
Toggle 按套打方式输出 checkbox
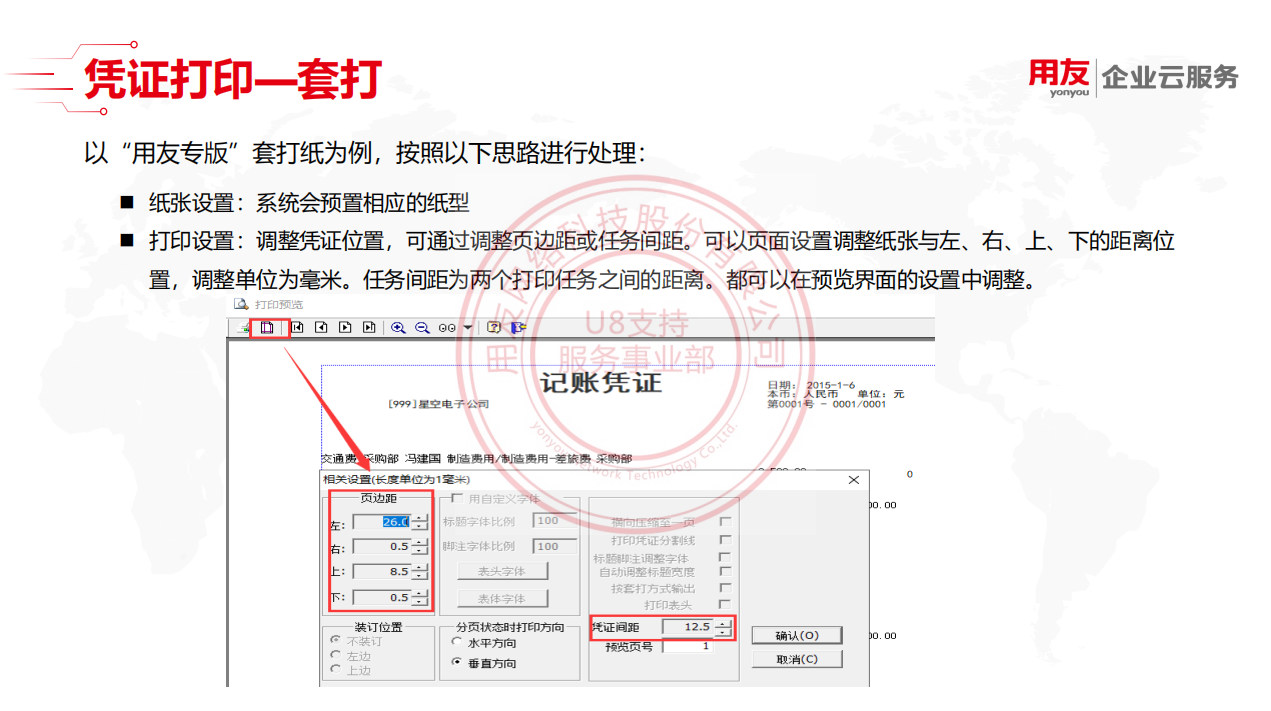tap(725, 588)
